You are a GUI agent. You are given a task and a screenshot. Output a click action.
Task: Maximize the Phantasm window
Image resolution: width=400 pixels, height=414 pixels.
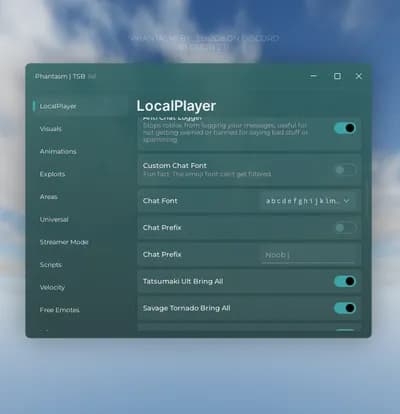[337, 76]
